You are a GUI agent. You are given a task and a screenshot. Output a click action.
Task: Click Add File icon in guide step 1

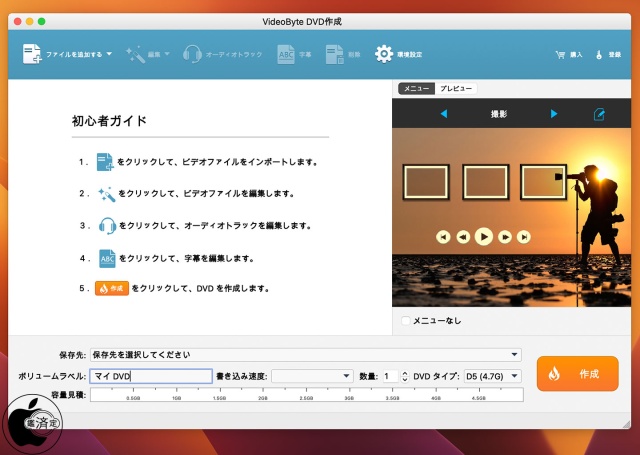(105, 162)
